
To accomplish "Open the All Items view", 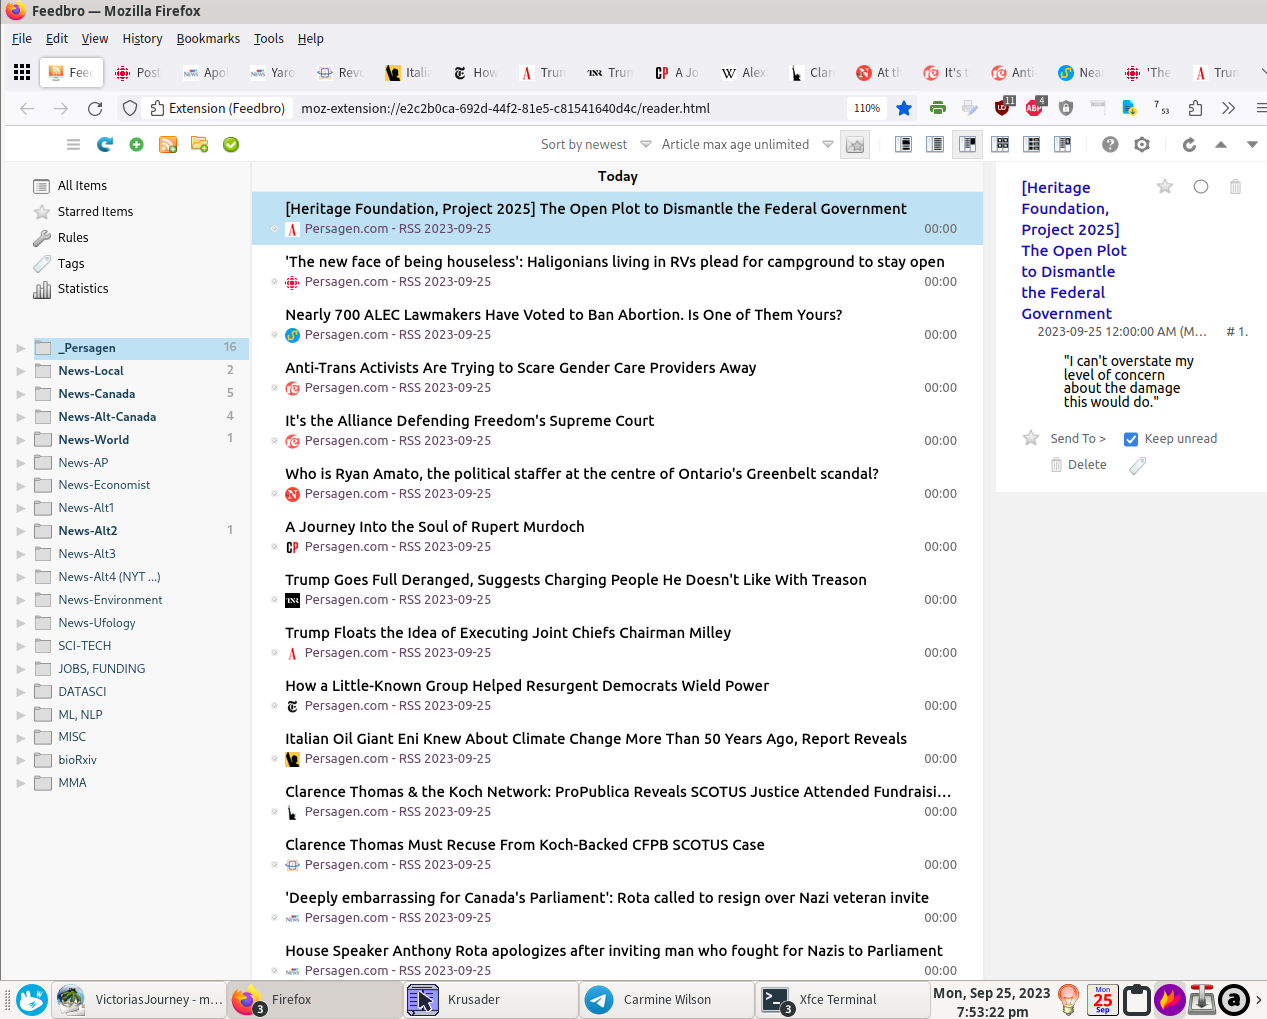I will point(82,186).
